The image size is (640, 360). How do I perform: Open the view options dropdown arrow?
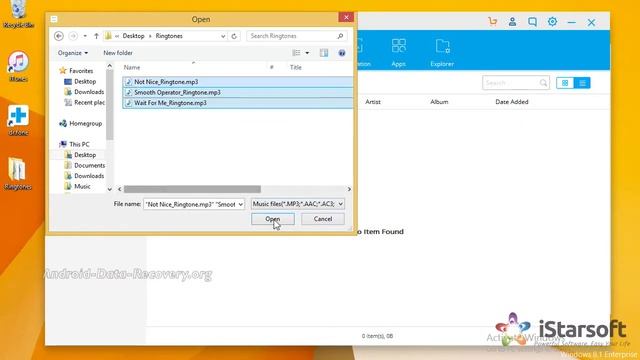coord(307,53)
